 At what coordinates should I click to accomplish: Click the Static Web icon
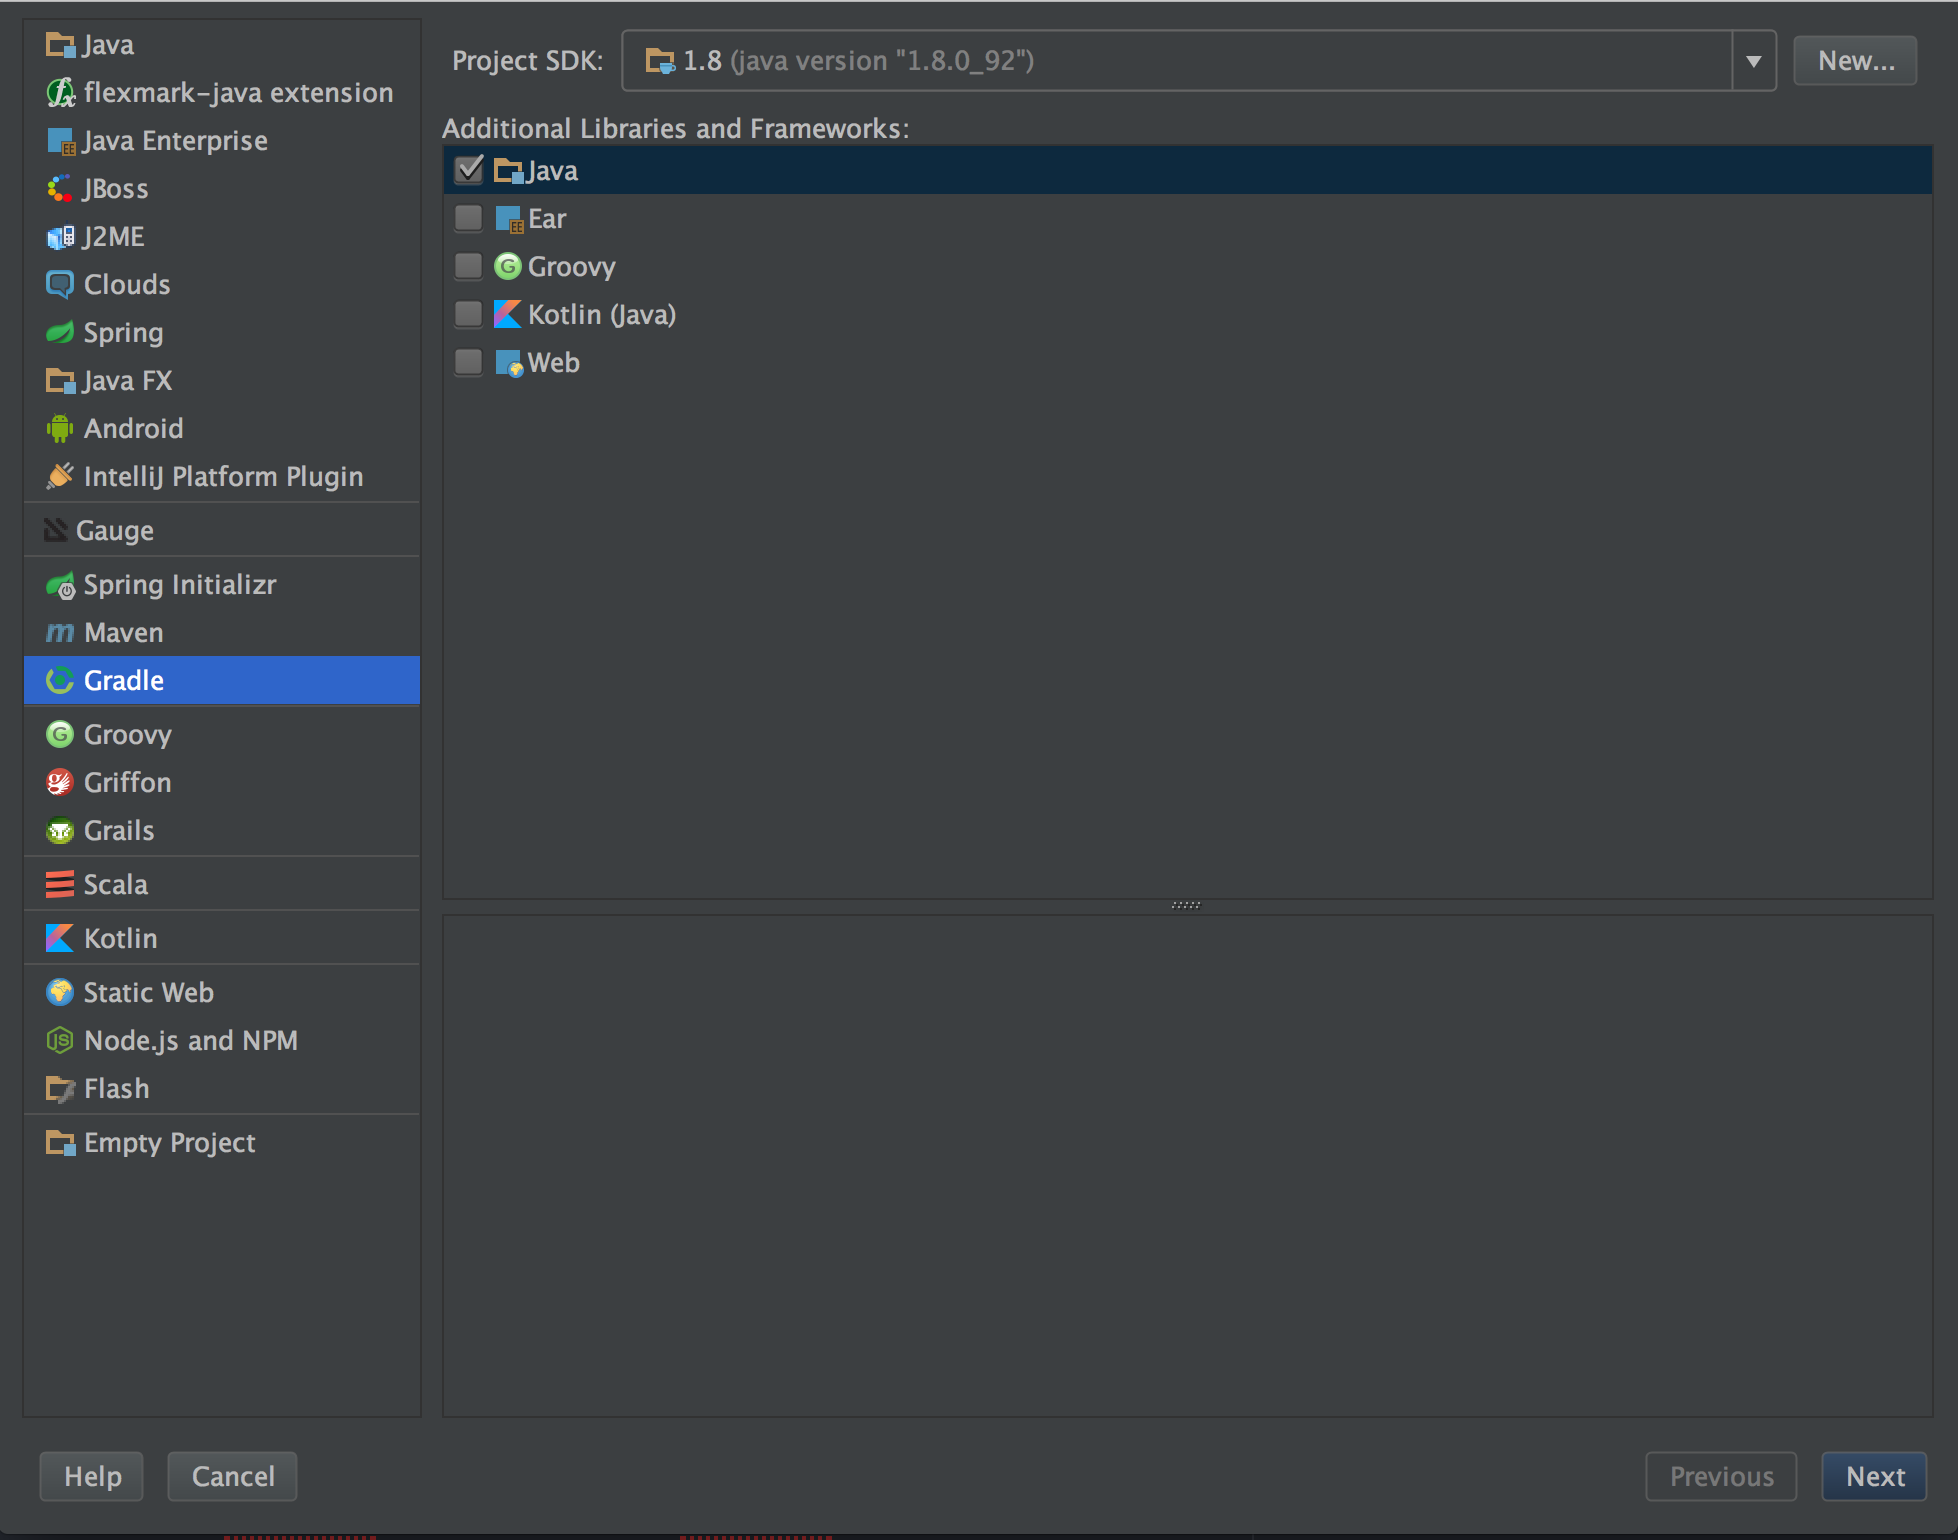pyautogui.click(x=60, y=993)
